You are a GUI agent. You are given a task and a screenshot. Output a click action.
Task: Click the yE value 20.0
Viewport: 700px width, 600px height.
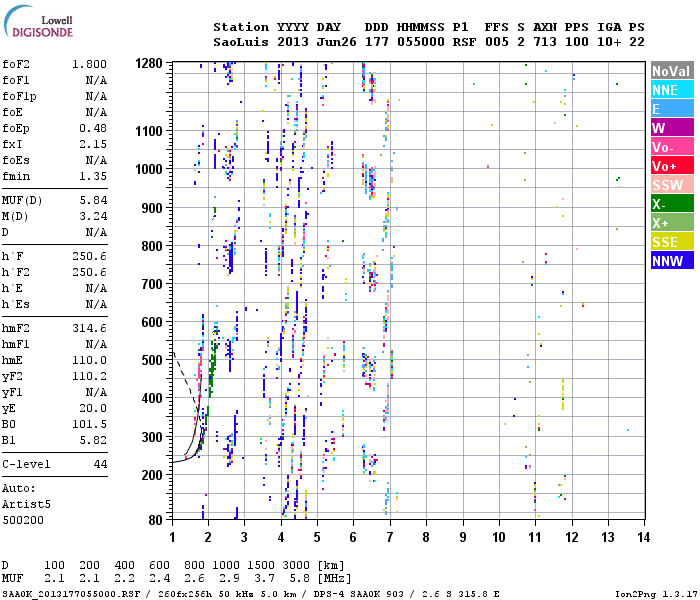point(93,408)
